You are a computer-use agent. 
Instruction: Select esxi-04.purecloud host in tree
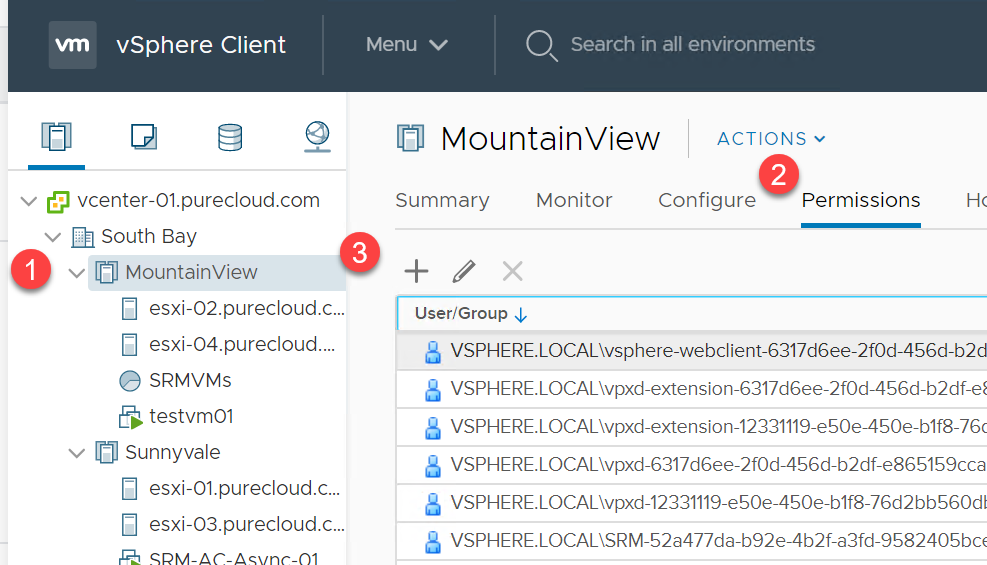coord(242,344)
